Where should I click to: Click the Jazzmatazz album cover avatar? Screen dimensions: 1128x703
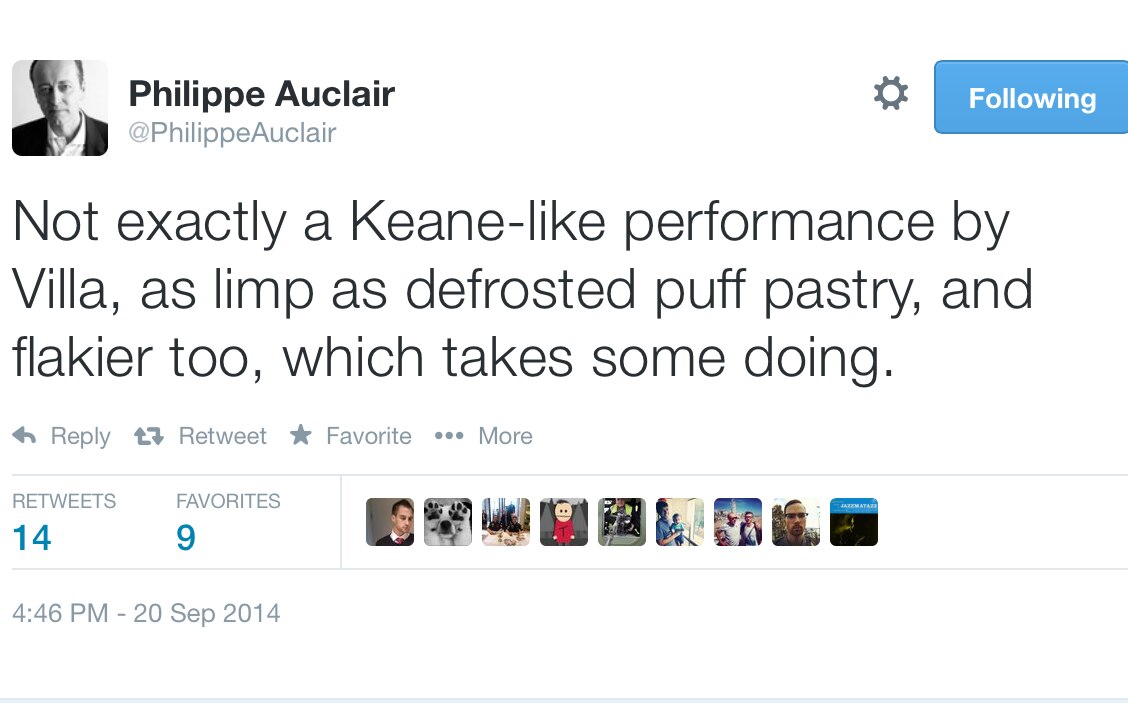coord(854,522)
